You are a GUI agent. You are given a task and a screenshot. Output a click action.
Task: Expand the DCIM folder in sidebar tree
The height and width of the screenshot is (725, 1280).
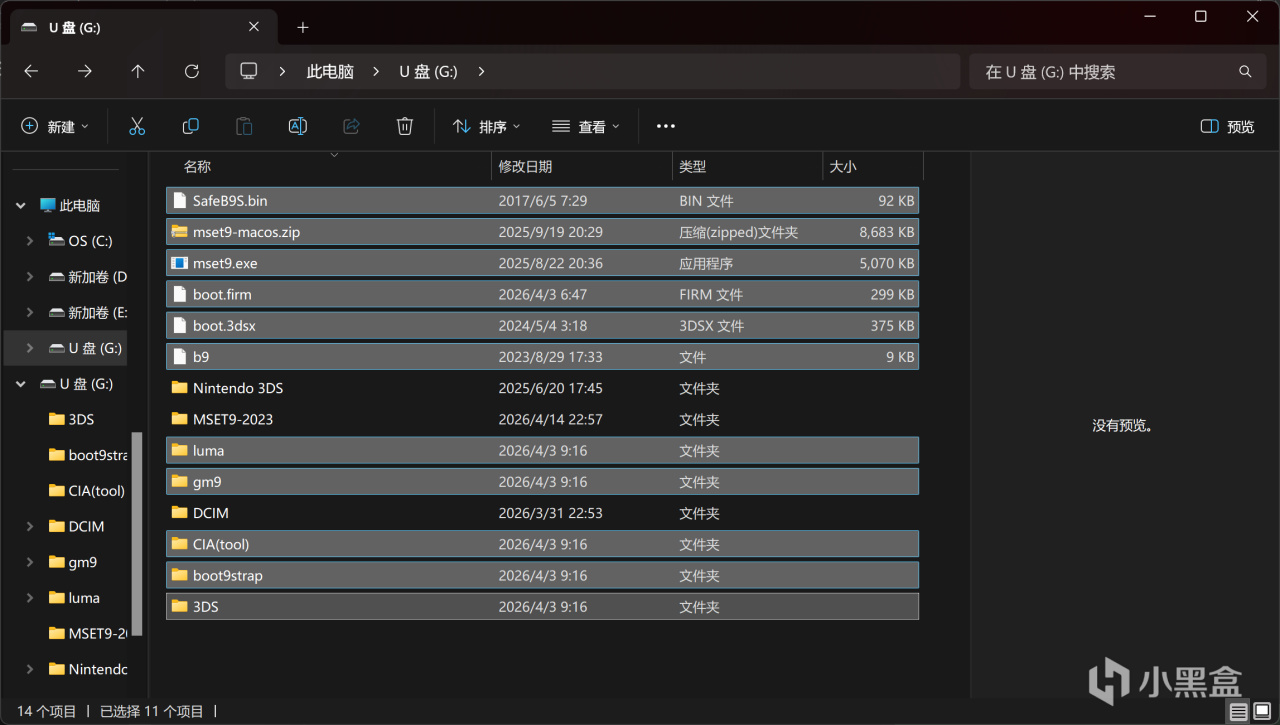click(x=30, y=526)
